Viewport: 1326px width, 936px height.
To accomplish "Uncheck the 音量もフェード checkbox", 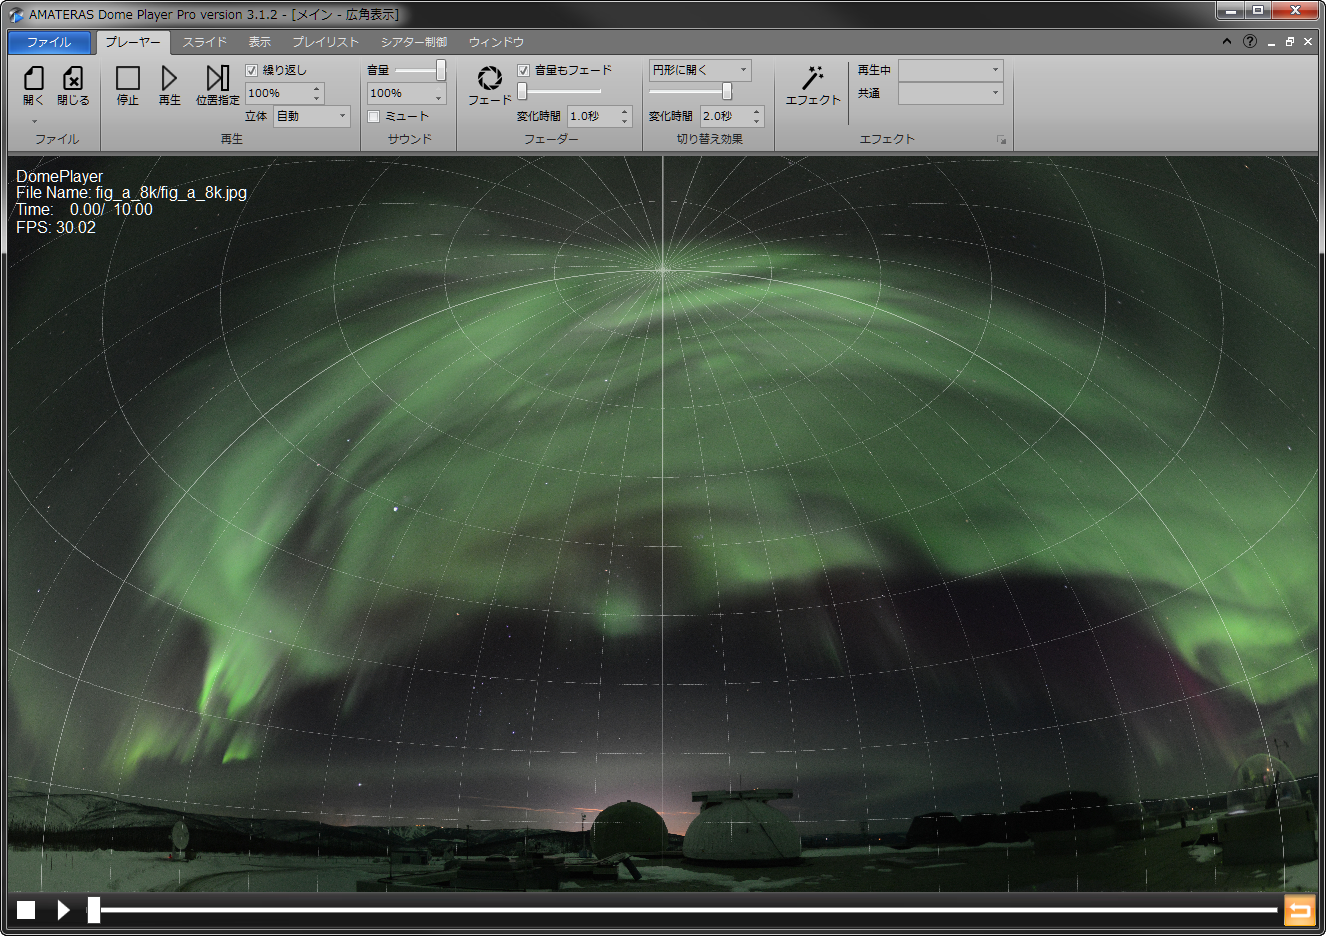I will click(523, 70).
